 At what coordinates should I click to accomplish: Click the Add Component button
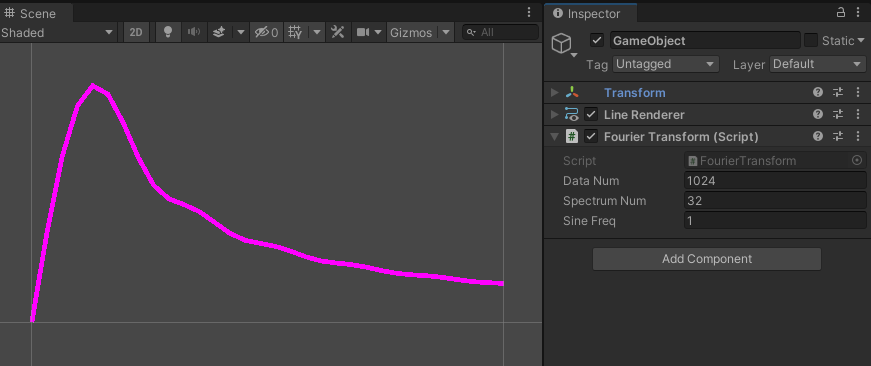point(707,259)
